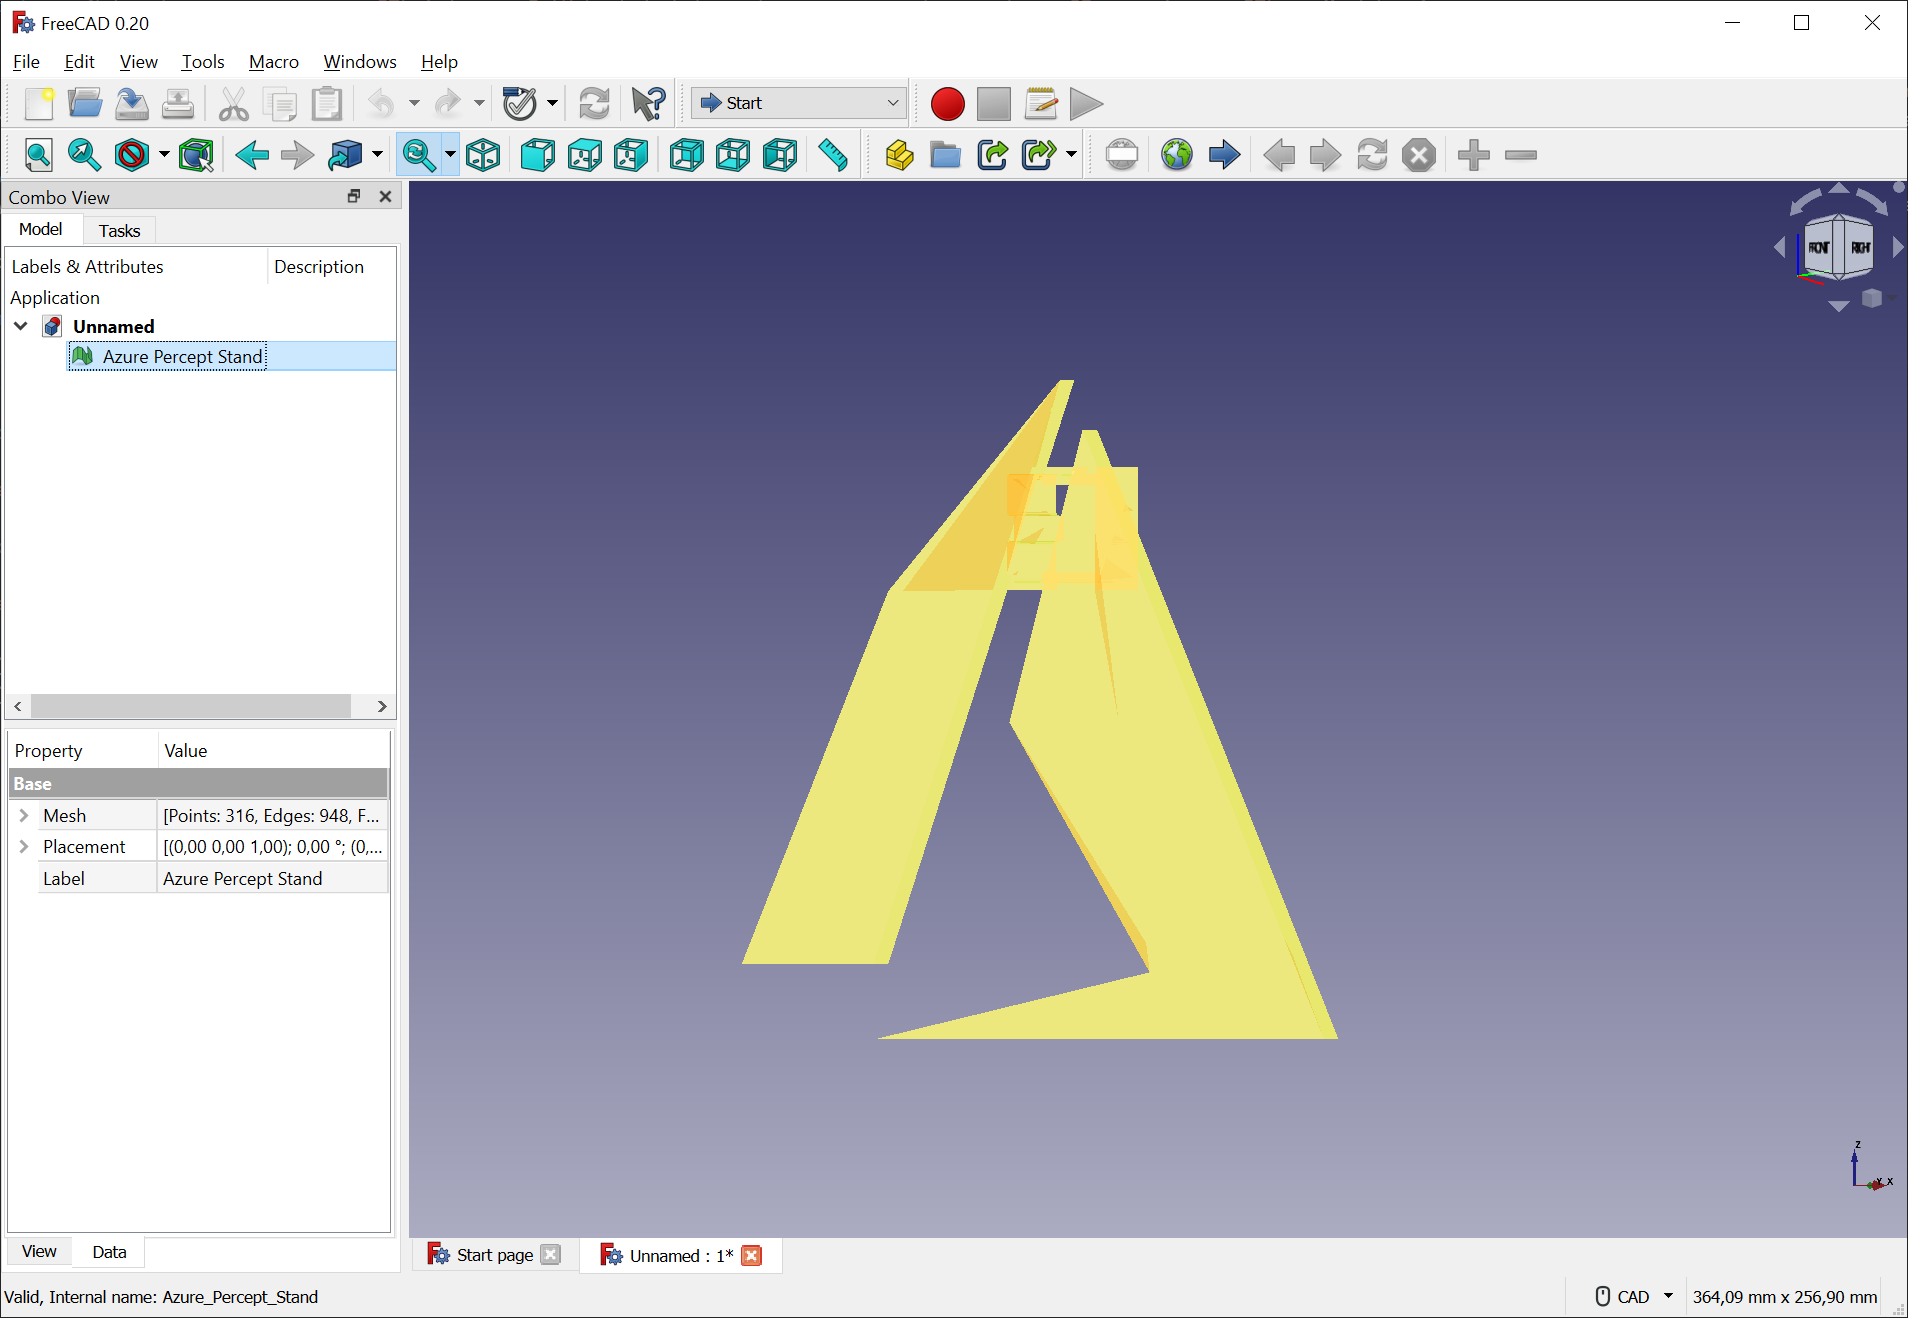Create a new Group folder
This screenshot has height=1318, width=1908.
(x=943, y=154)
